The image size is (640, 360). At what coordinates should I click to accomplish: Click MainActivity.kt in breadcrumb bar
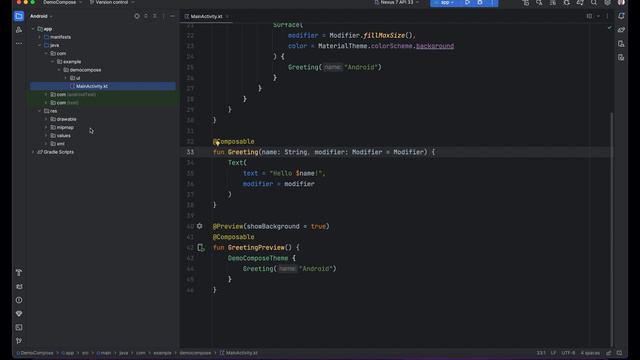coord(239,353)
